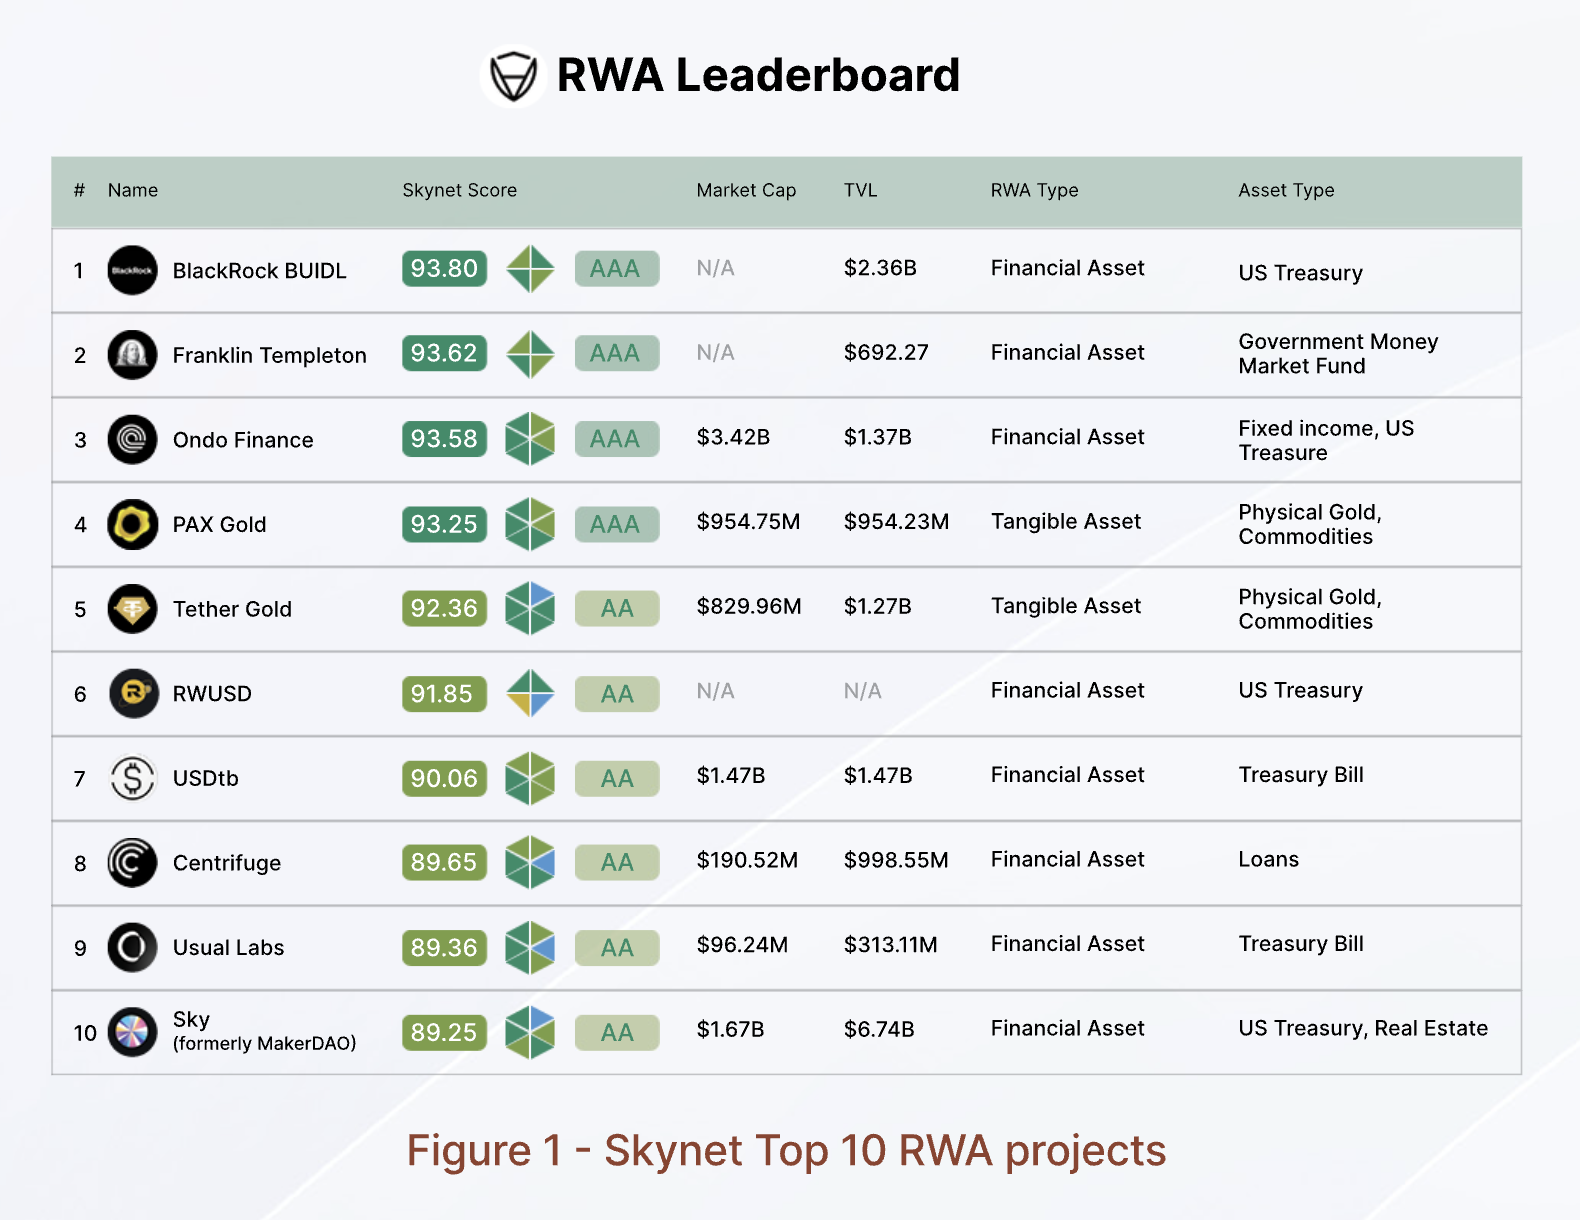Click the $998.55M TVL value
This screenshot has width=1580, height=1220.
(896, 860)
